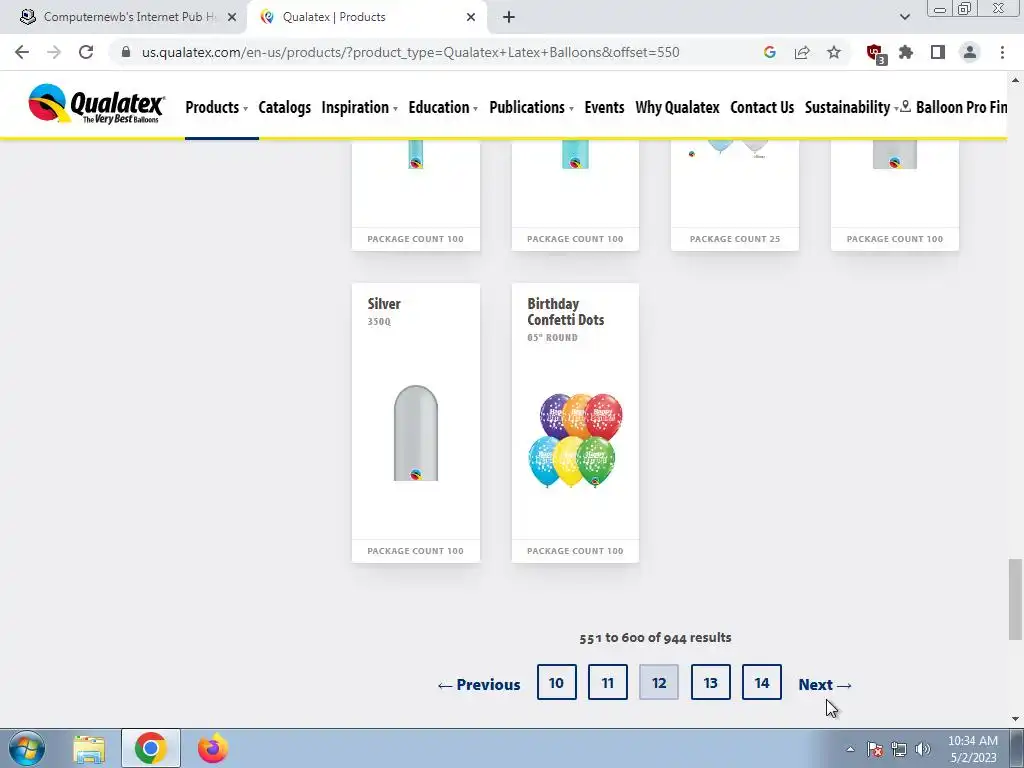This screenshot has width=1024, height=768.
Task: Click the Action Center flag icon
Action: tap(874, 749)
